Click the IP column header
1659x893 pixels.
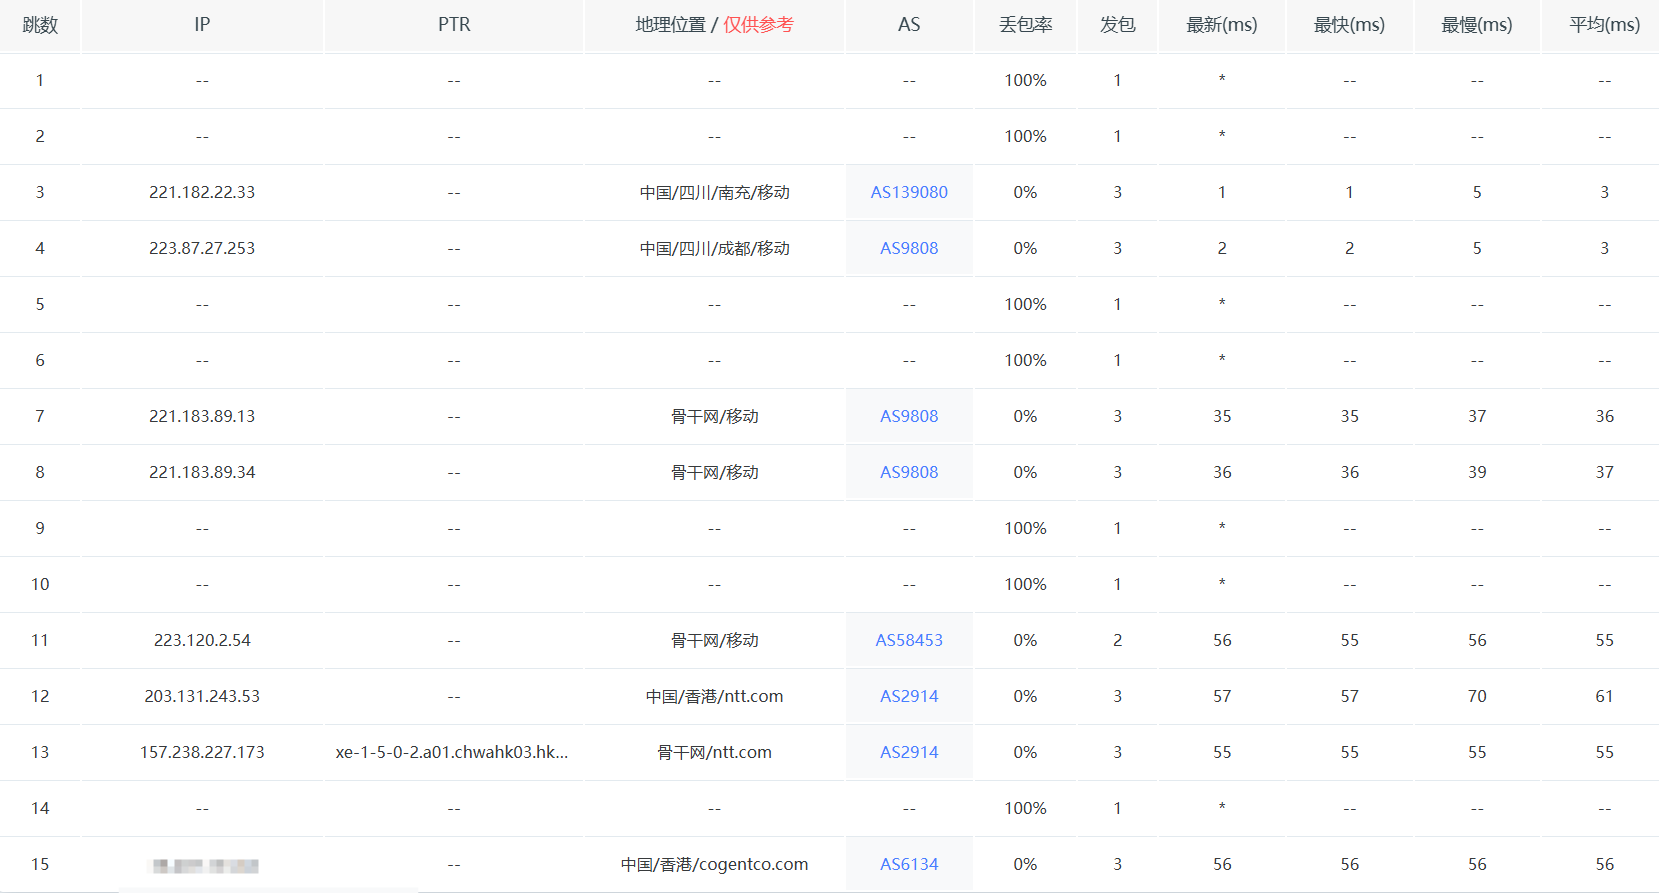202,25
